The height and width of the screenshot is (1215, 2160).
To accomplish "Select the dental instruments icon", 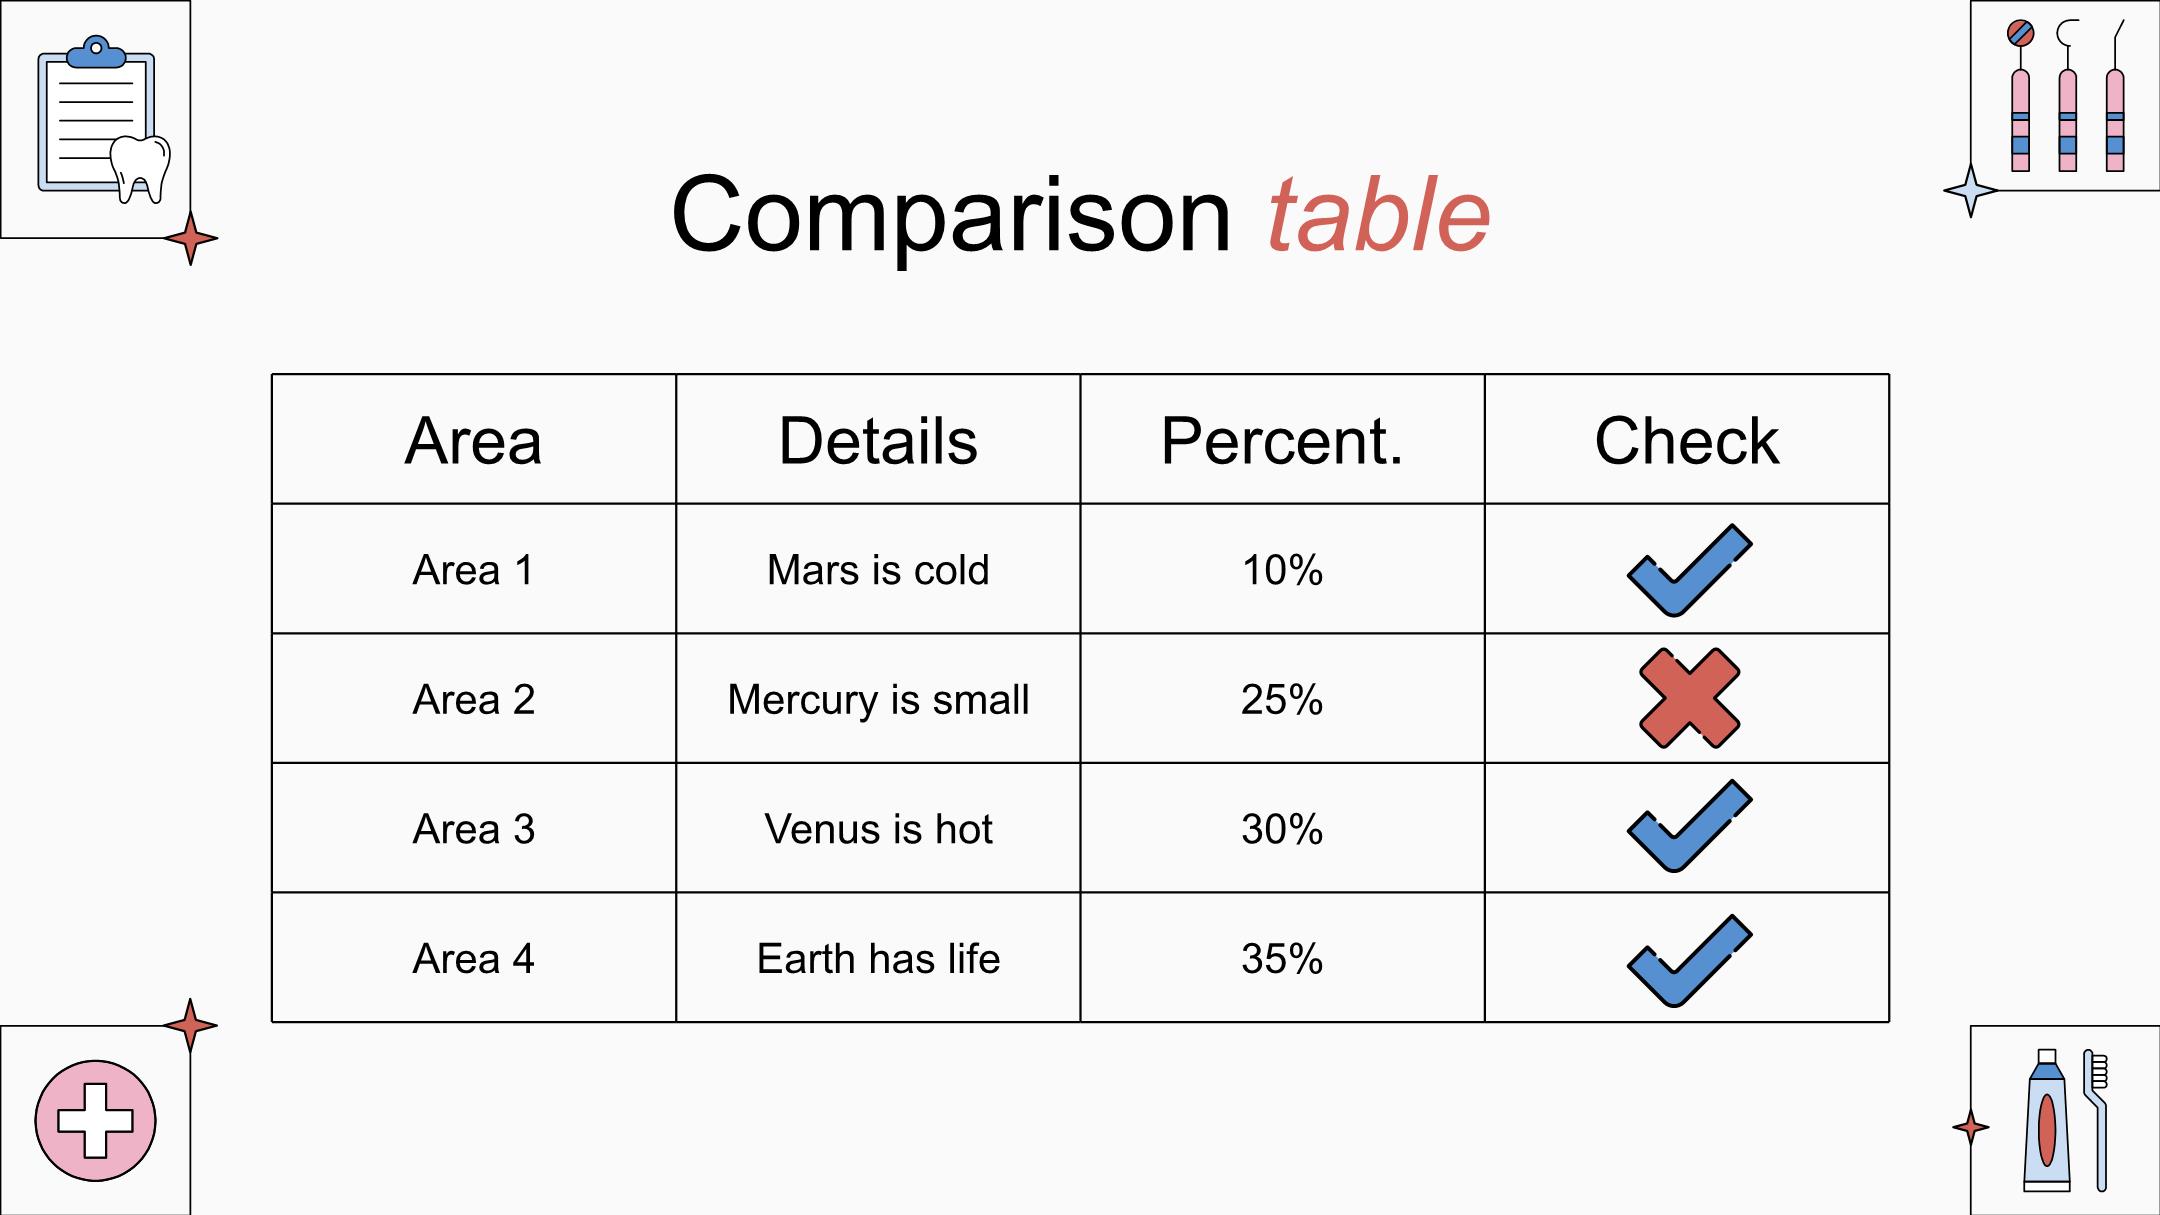I will pyautogui.click(x=2067, y=97).
